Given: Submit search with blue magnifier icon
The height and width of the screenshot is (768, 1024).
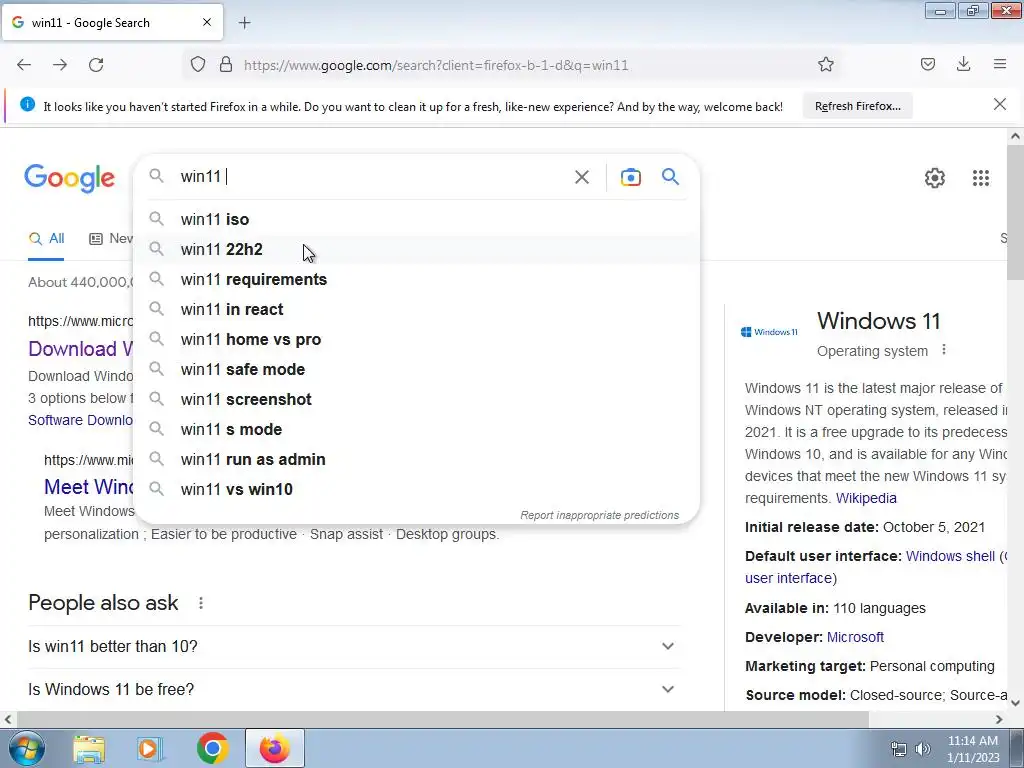Looking at the screenshot, I should (670, 176).
